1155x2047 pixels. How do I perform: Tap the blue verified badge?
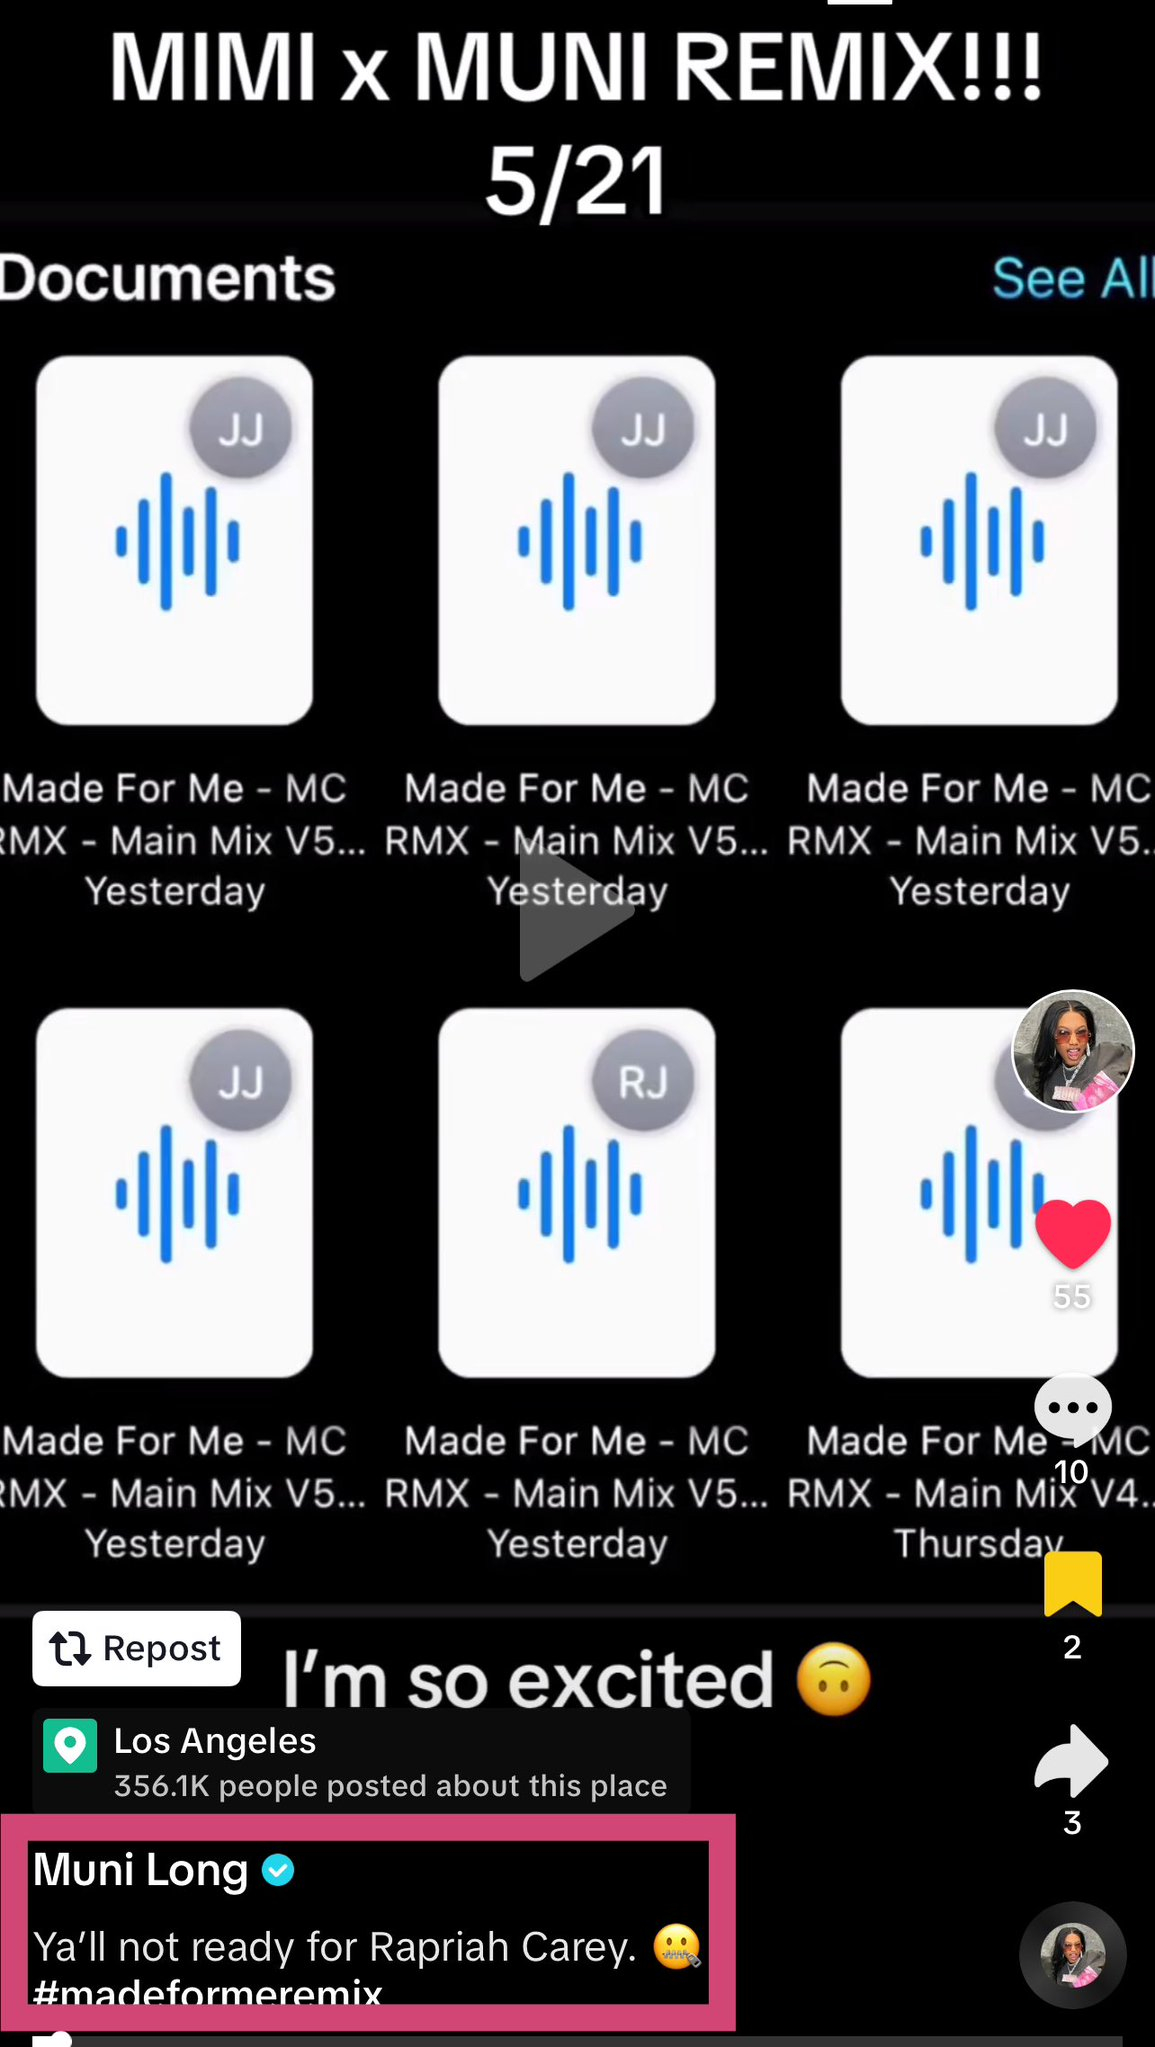click(x=278, y=1869)
